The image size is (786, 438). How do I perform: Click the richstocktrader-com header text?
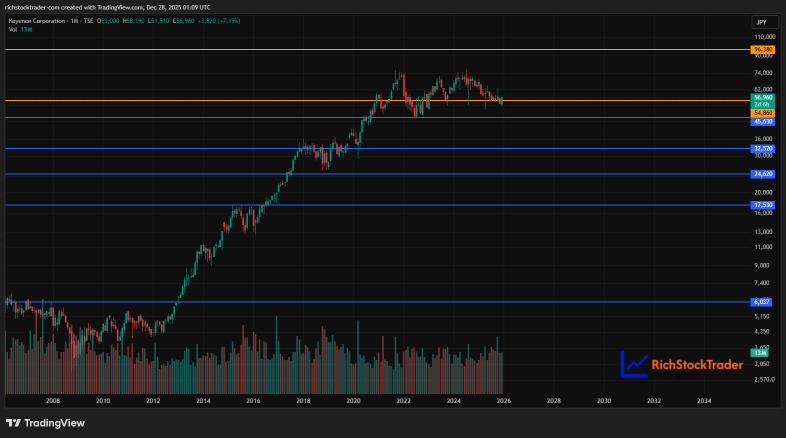[32, 8]
